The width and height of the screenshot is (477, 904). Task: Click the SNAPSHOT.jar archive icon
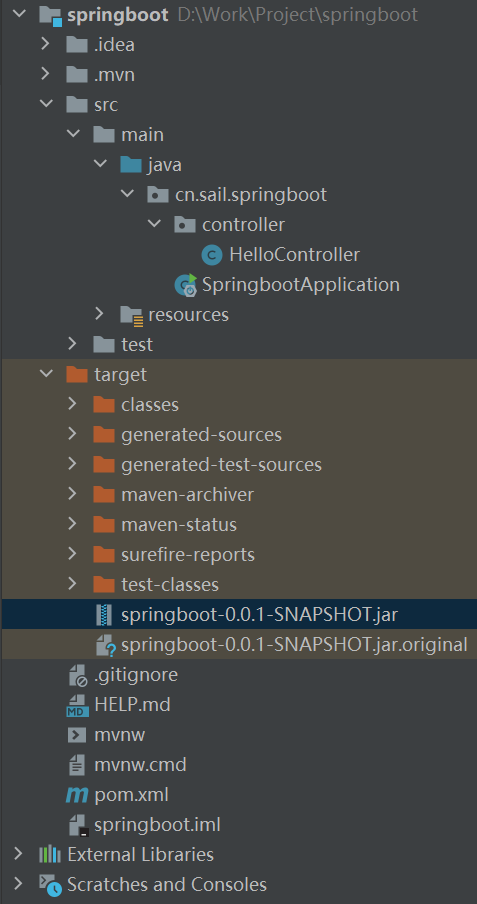point(104,615)
